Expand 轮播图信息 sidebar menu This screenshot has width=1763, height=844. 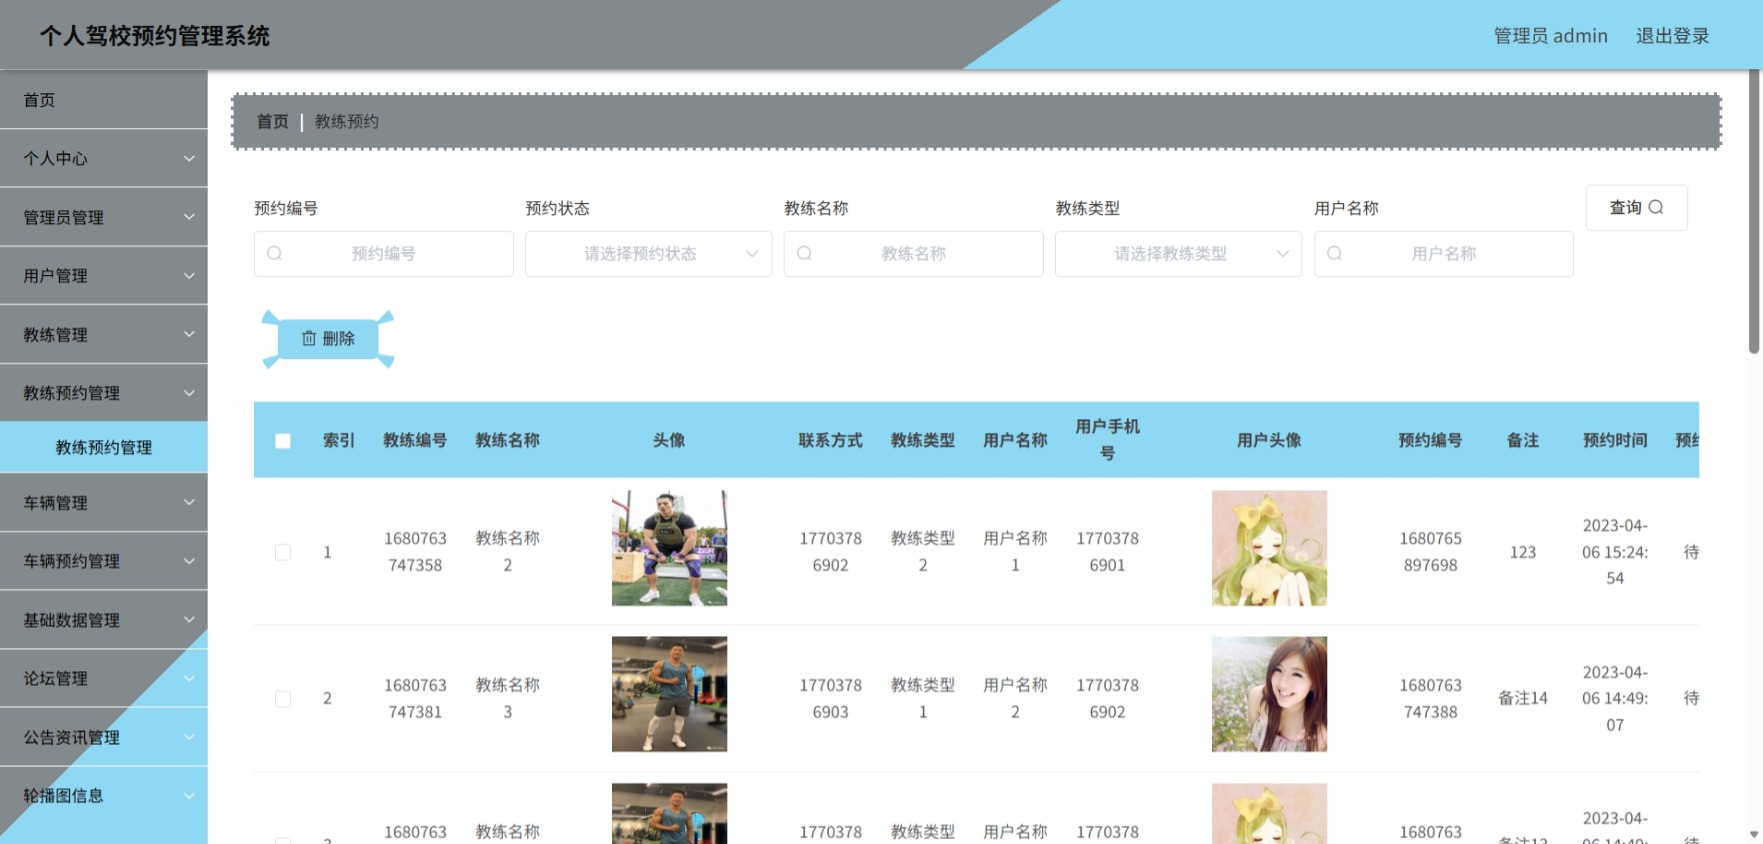[104, 796]
